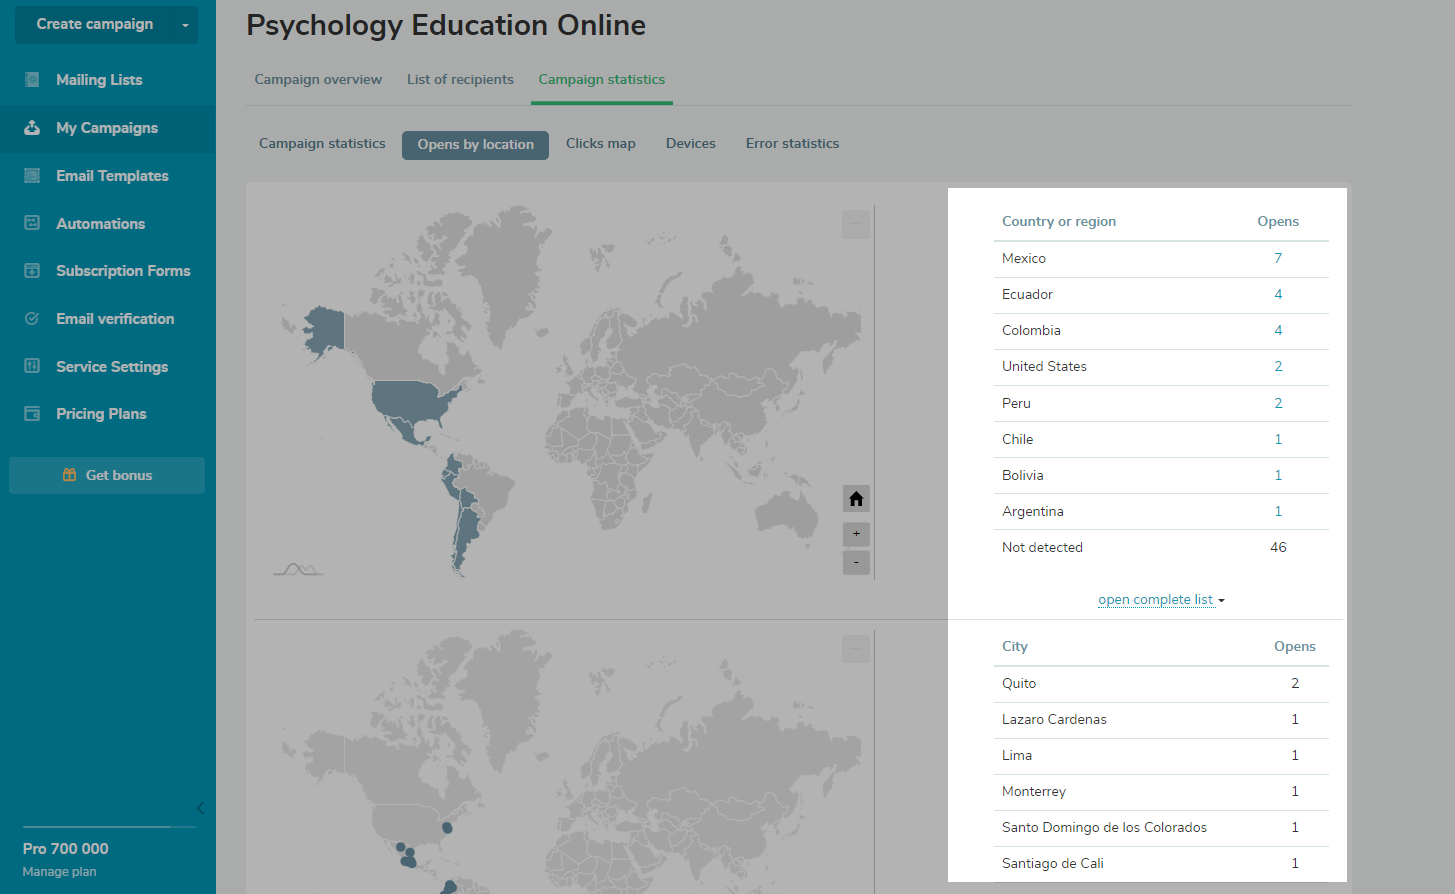Click the Mailing Lists sidebar icon
The image size is (1455, 894).
[32, 80]
